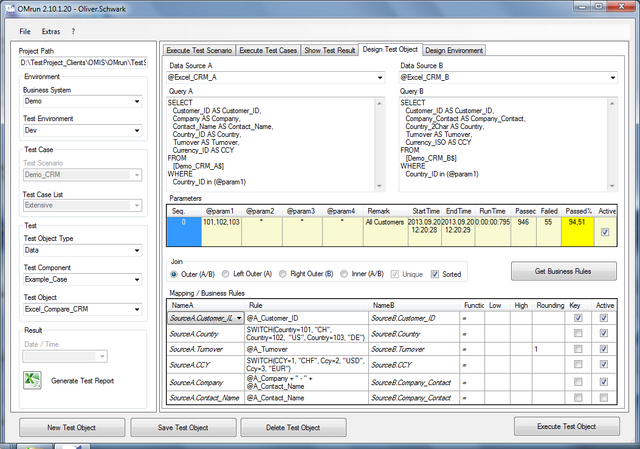640x449 pixels.
Task: Select the blue Seq. 0 cell
Action: coord(184,231)
